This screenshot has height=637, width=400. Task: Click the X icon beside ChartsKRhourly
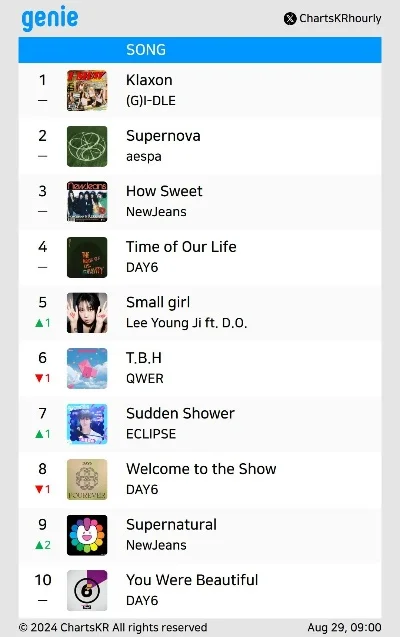click(290, 19)
